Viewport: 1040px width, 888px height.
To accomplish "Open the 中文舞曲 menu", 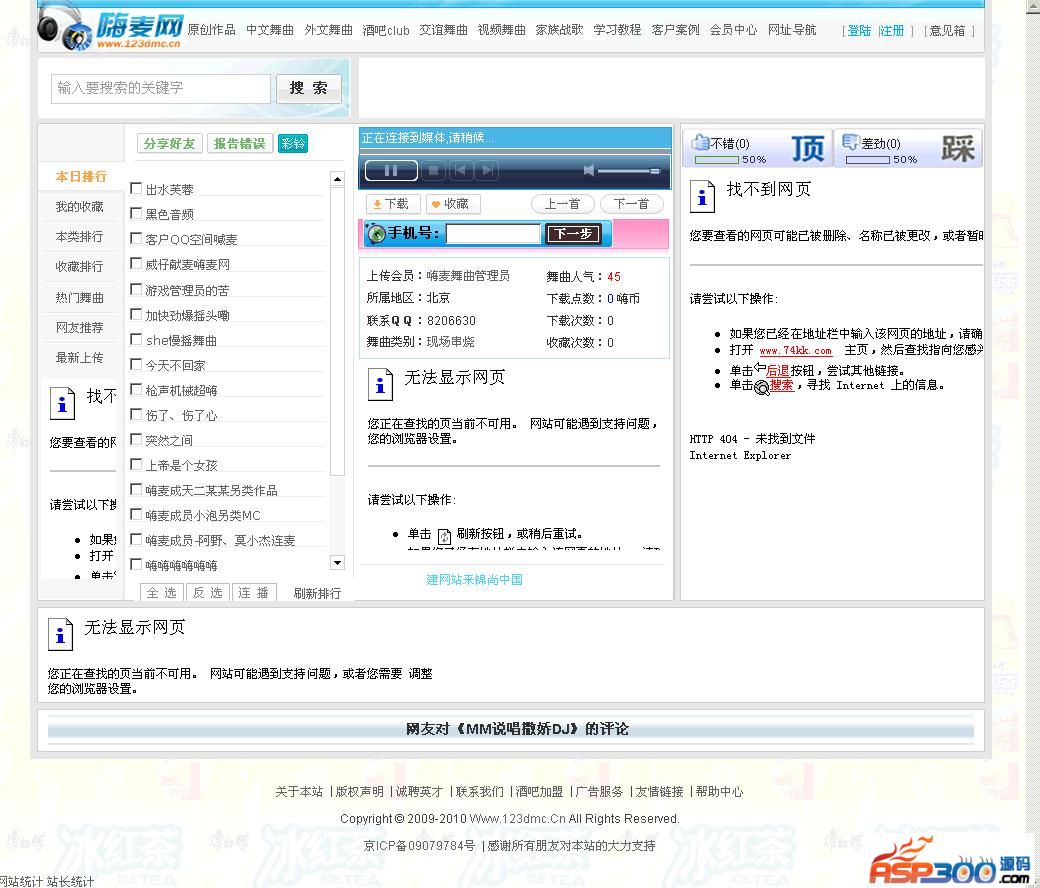I will click(x=270, y=30).
